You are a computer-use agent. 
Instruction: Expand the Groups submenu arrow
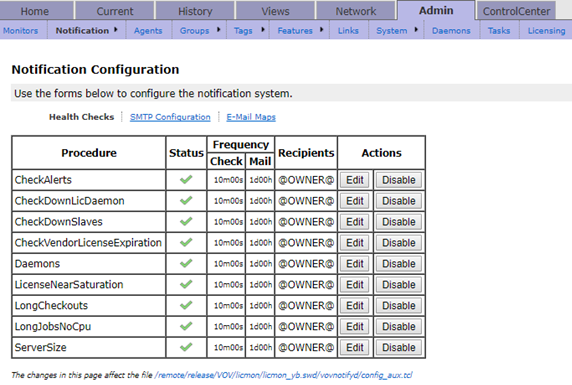(x=219, y=30)
